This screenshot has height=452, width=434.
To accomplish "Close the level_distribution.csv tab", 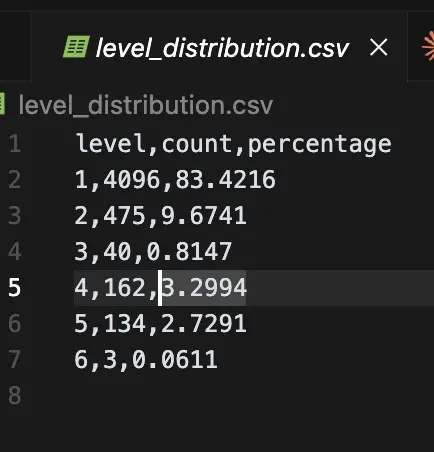I will pyautogui.click(x=379, y=47).
